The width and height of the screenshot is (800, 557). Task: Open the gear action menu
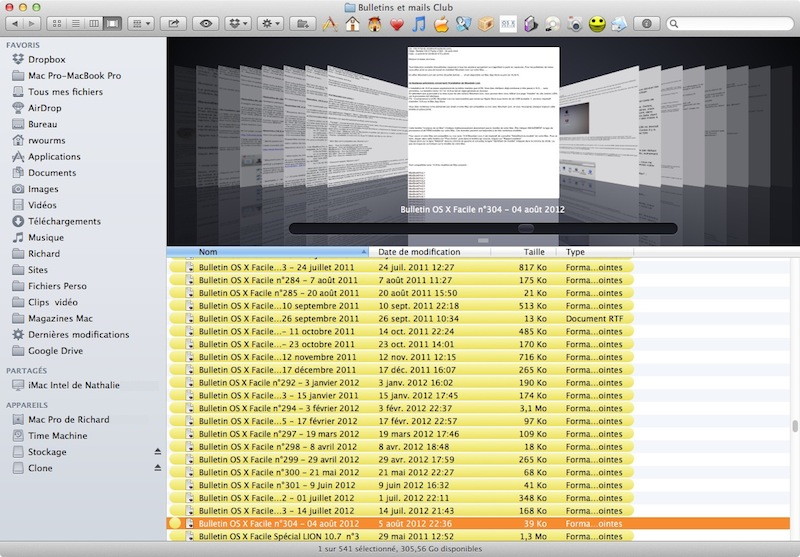[270, 23]
